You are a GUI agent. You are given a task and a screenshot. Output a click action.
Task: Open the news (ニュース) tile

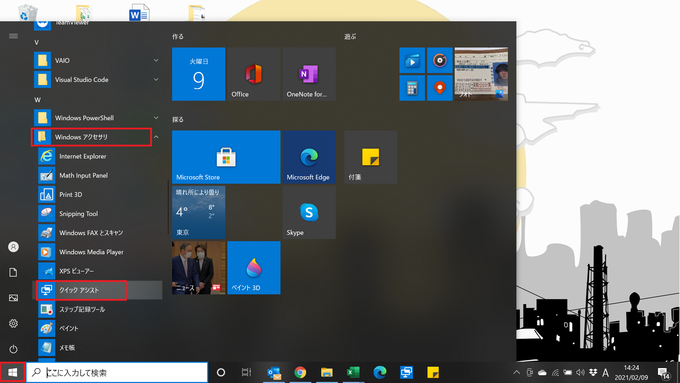[x=199, y=268]
